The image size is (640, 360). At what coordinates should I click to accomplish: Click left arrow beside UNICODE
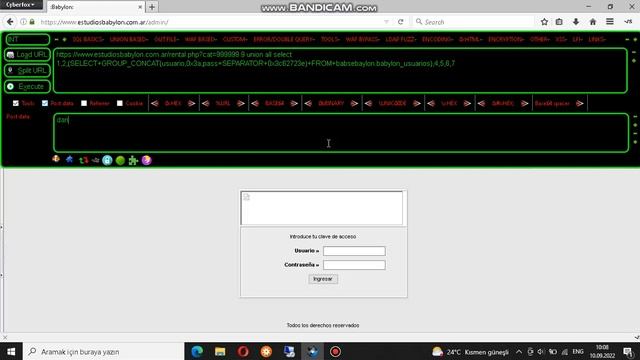pos(369,104)
